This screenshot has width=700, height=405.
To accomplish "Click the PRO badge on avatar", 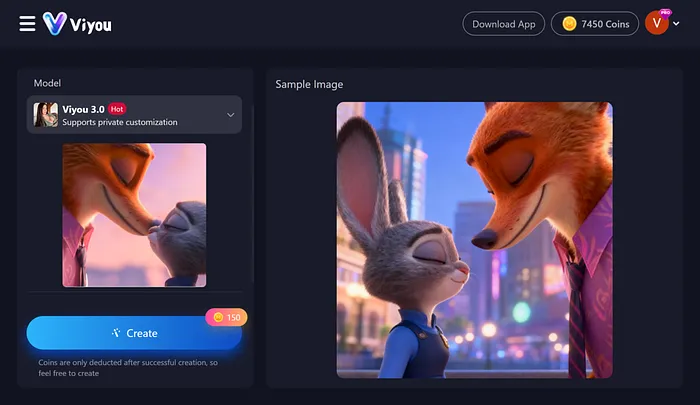I will pos(665,13).
